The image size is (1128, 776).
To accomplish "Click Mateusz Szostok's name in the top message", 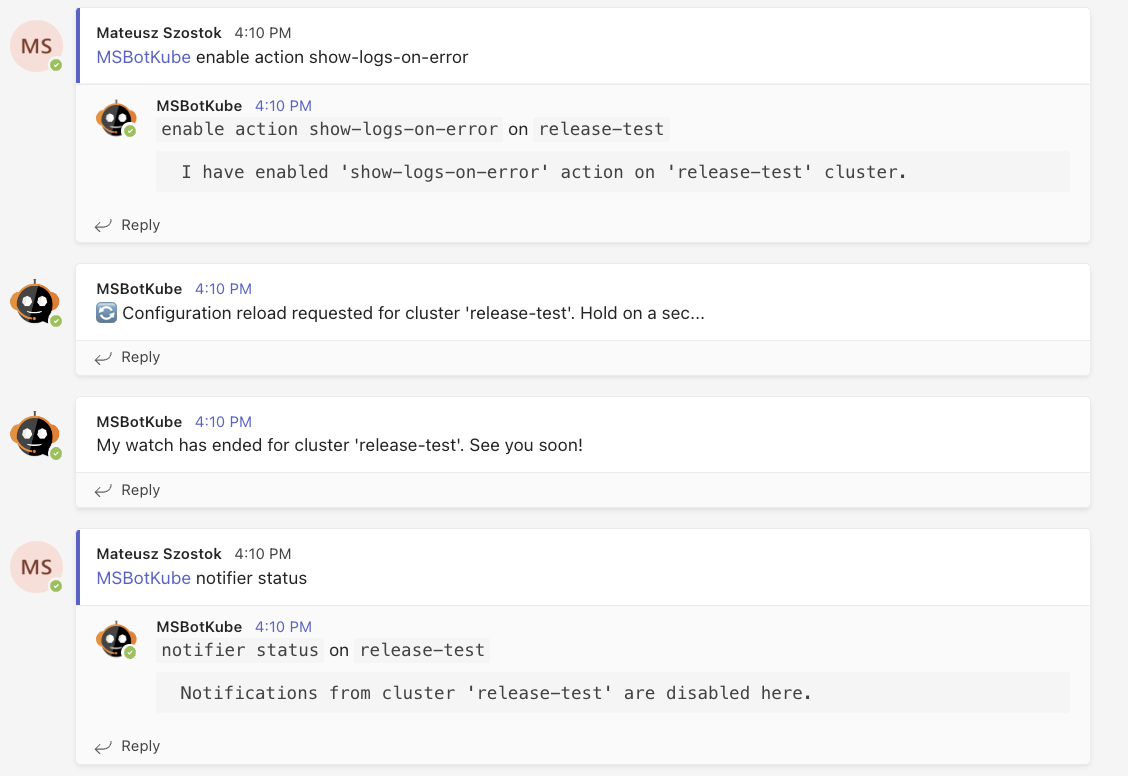I will click(159, 32).
